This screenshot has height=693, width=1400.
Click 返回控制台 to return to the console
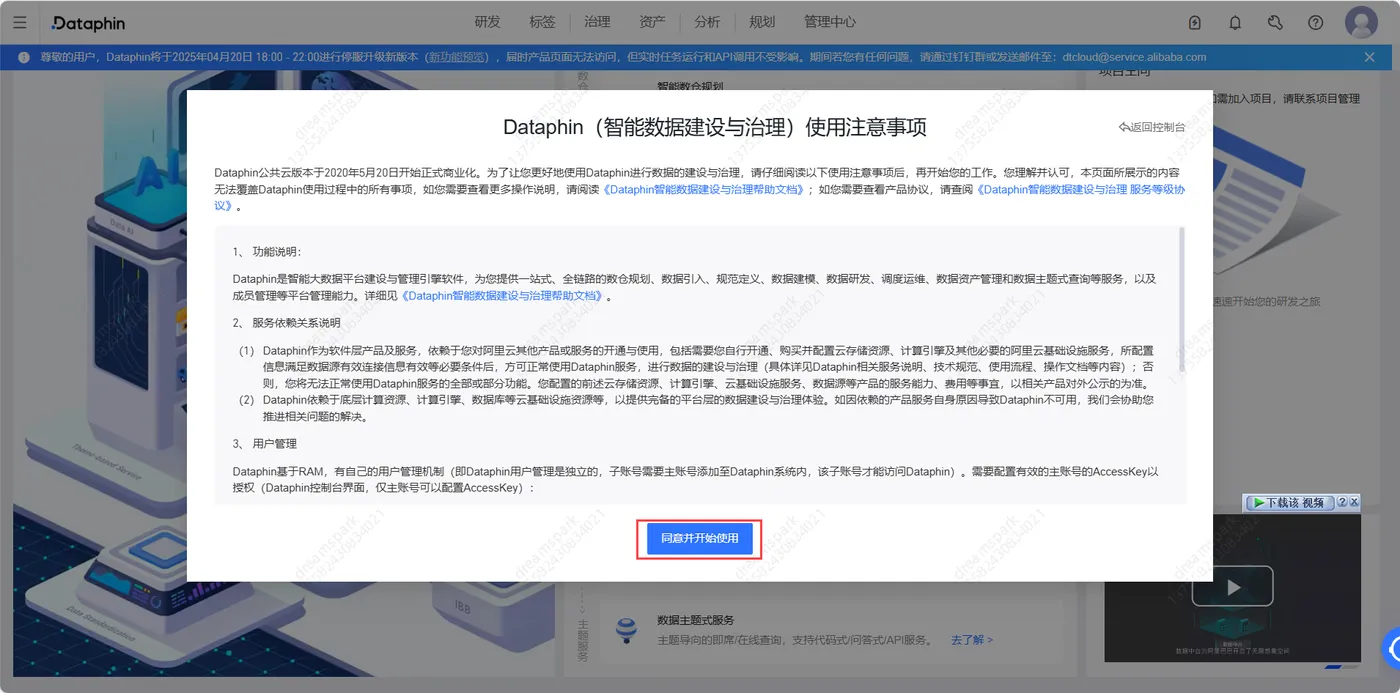click(1152, 127)
